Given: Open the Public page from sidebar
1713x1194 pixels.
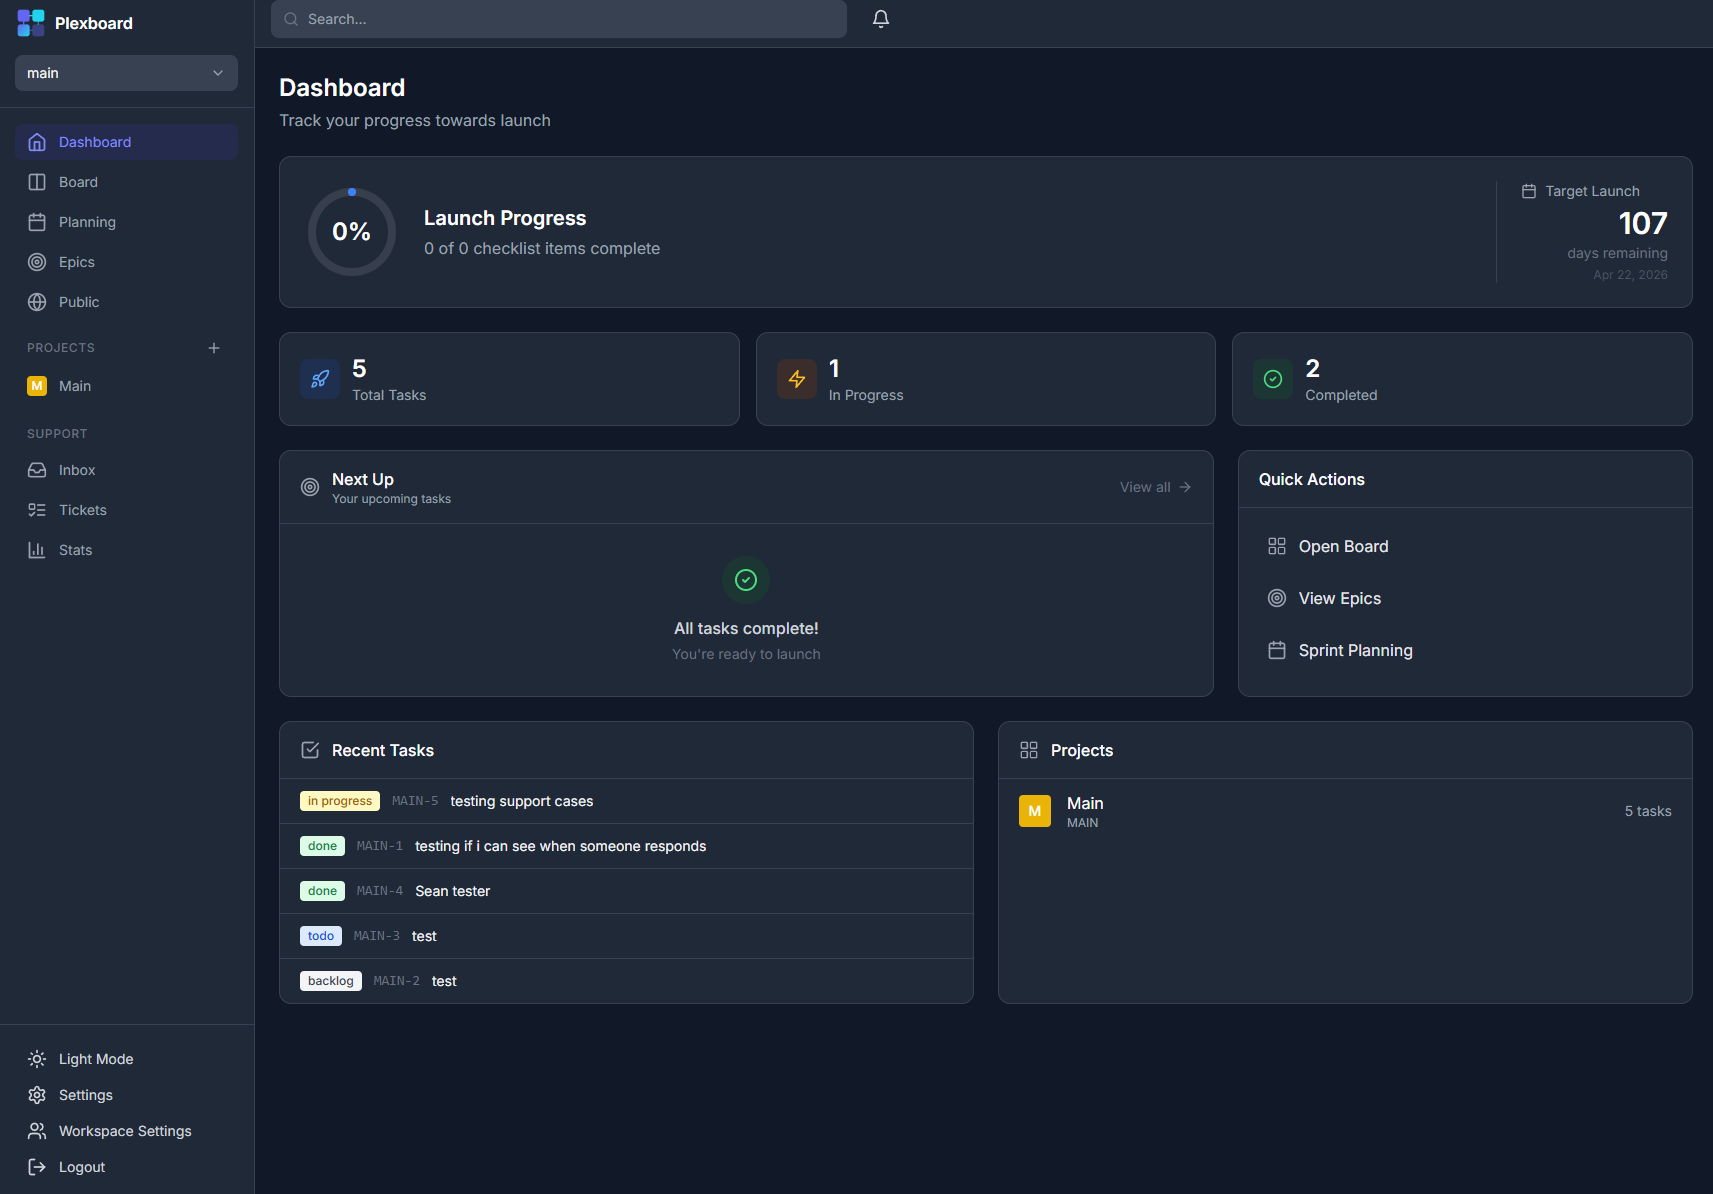Looking at the screenshot, I should pyautogui.click(x=77, y=301).
